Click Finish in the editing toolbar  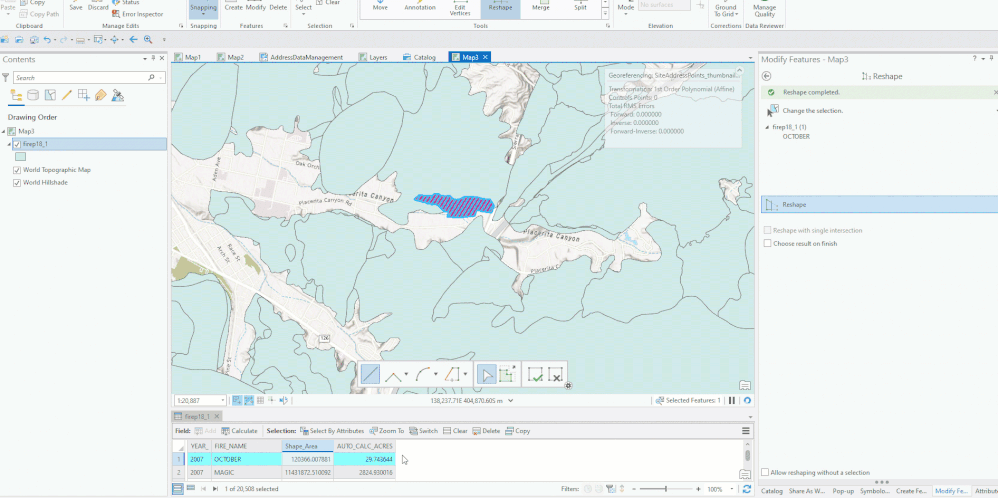coord(536,375)
